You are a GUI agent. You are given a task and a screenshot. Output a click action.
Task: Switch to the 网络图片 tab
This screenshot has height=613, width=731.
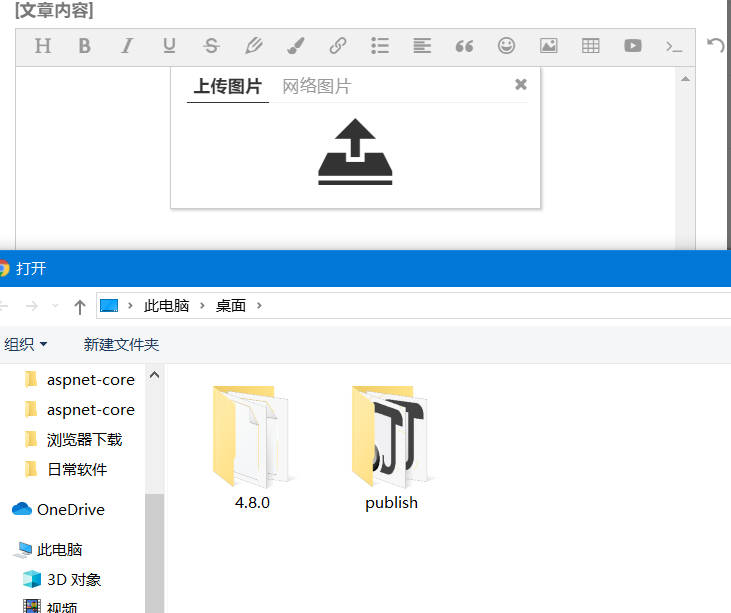[317, 87]
